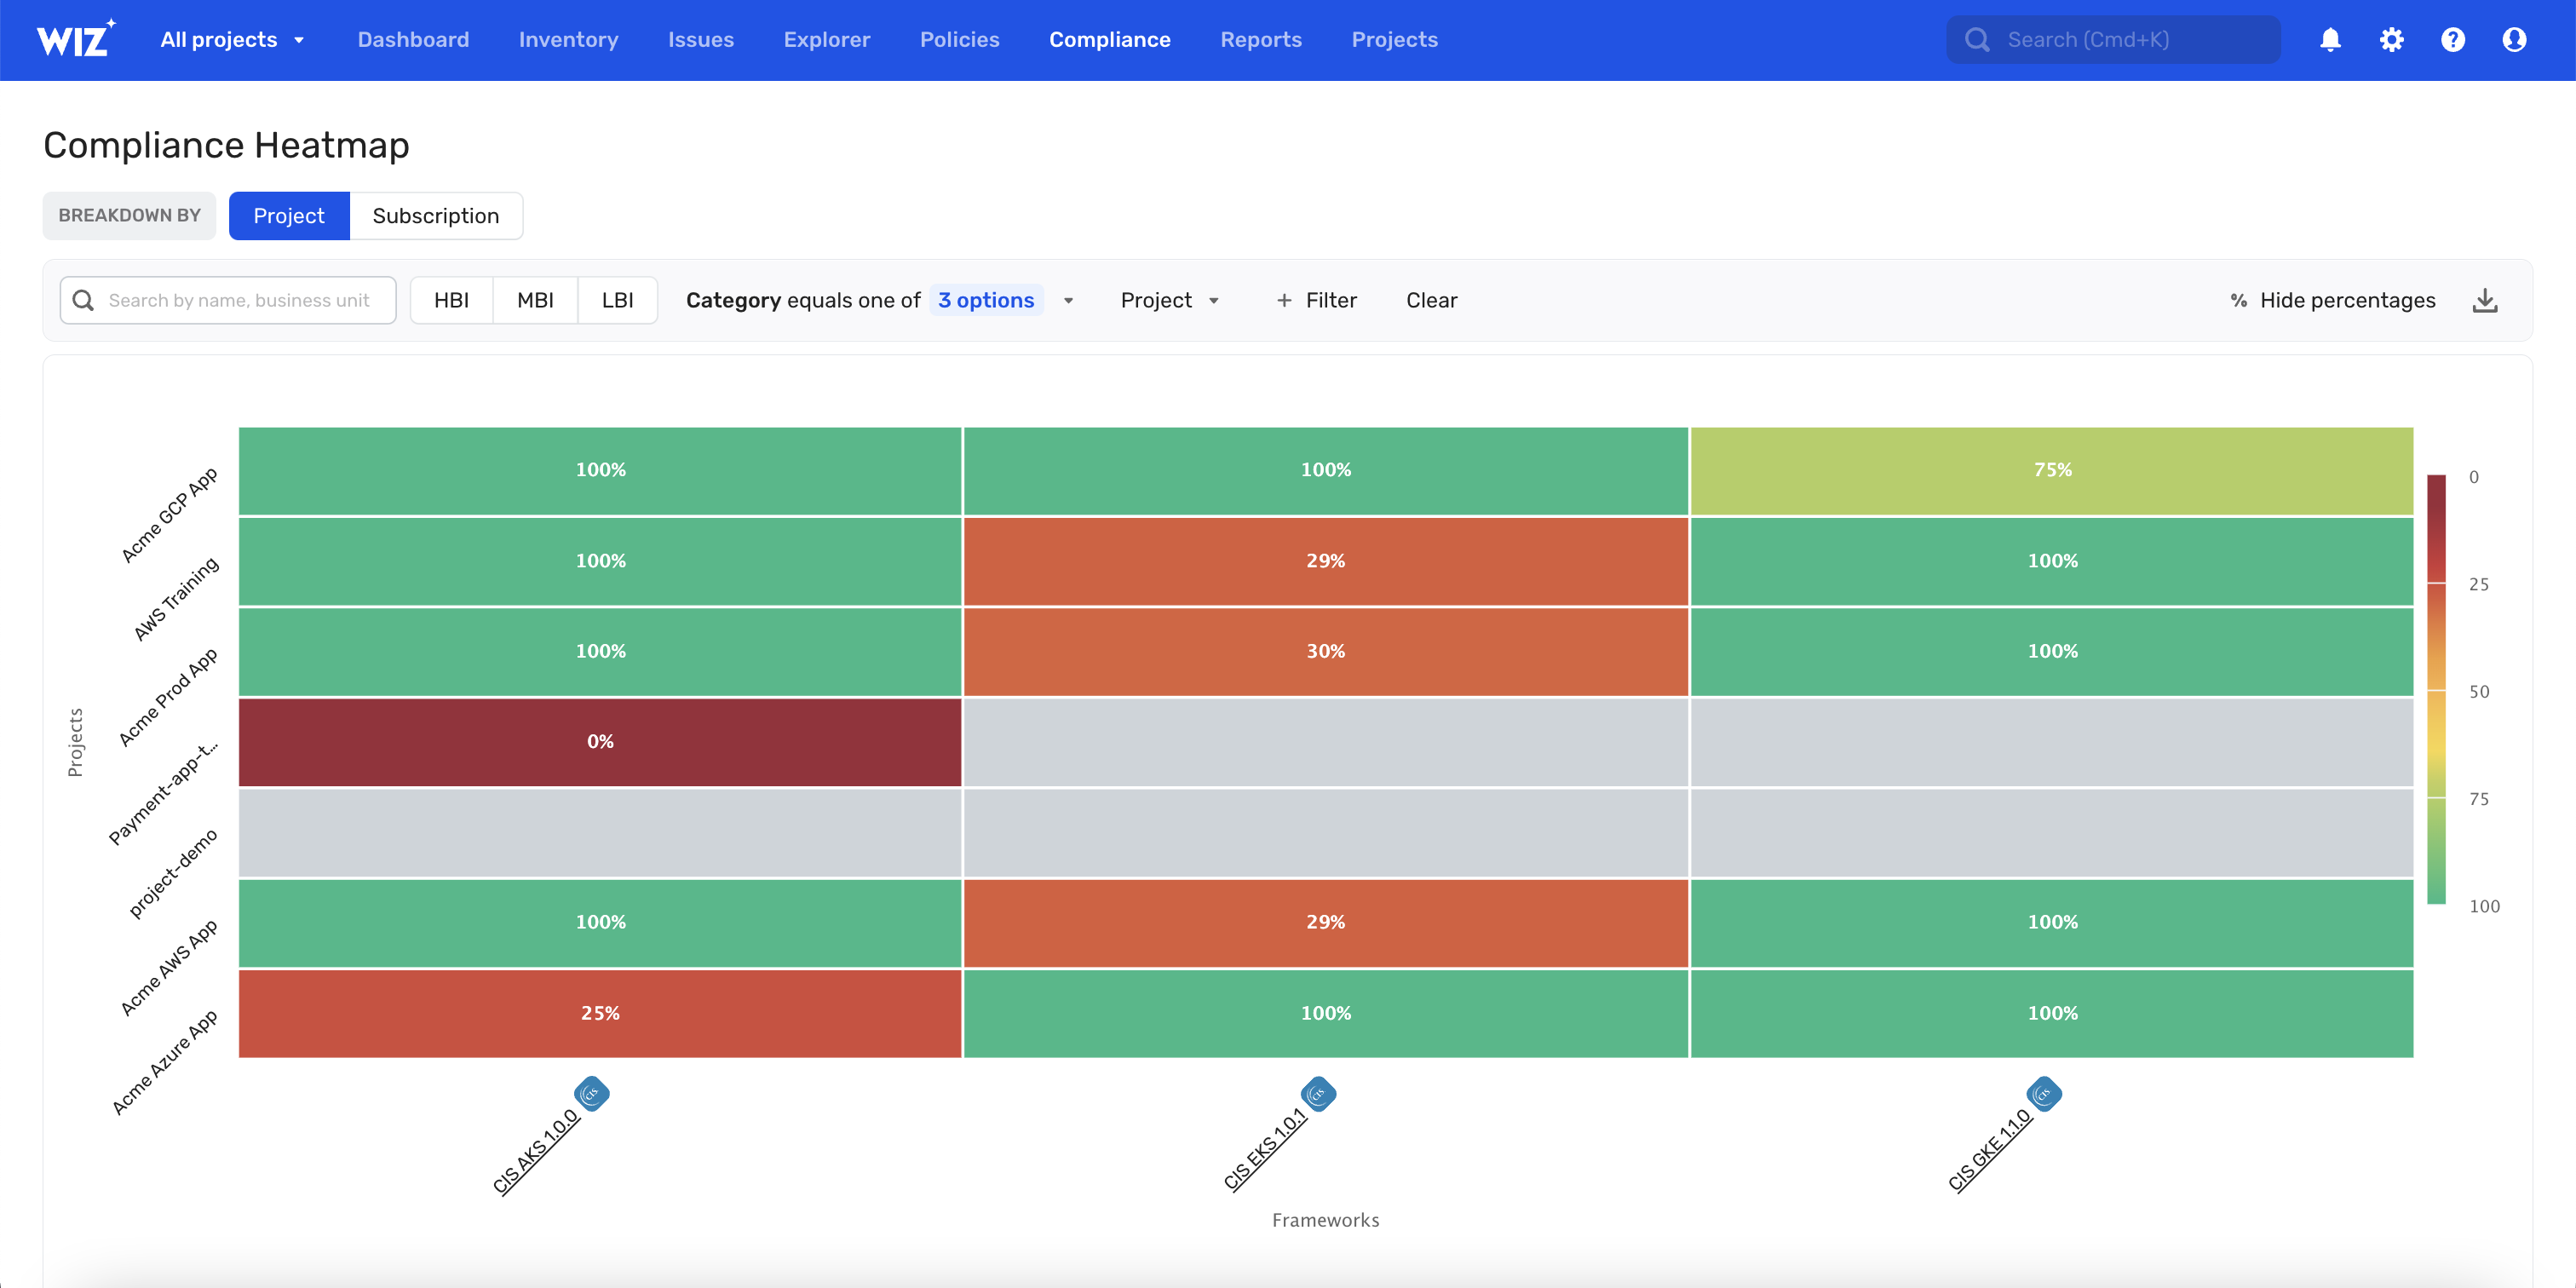Viewport: 2576px width, 1288px height.
Task: Open CIS GKE 1.1.0 framework link
Action: click(x=1990, y=1150)
